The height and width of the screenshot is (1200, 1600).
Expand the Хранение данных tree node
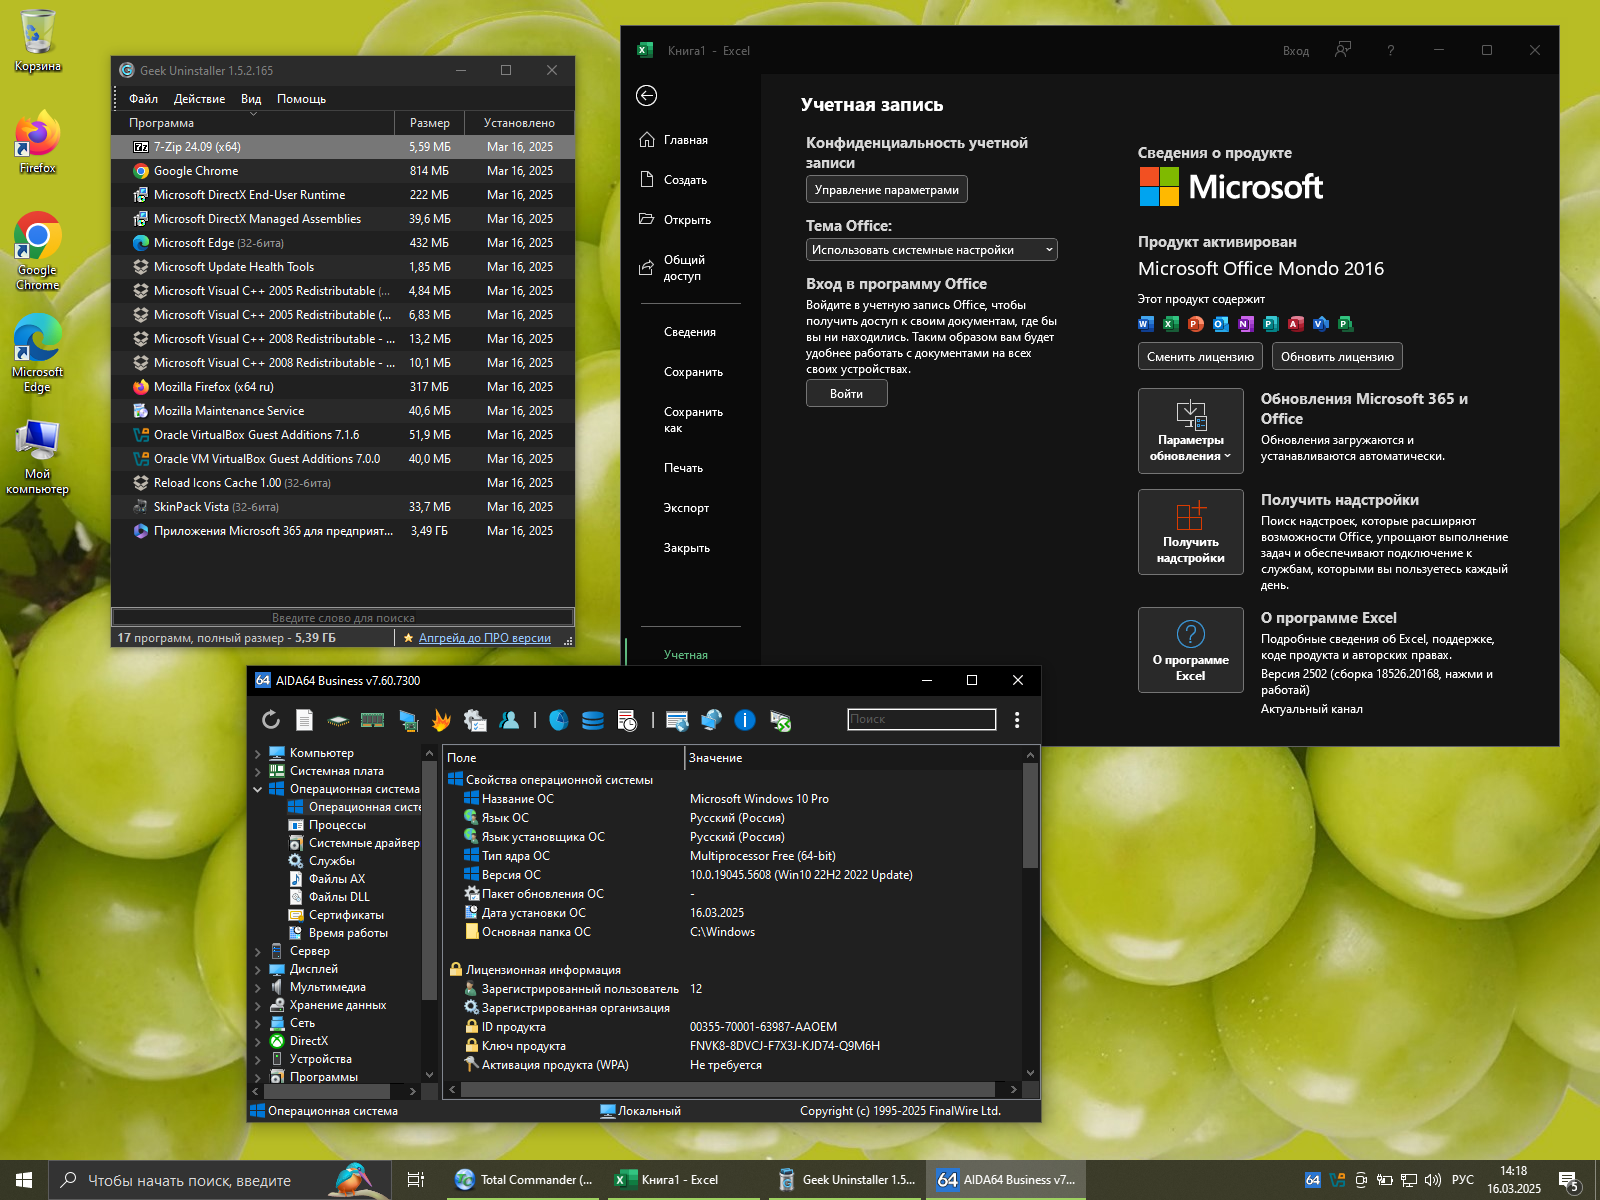[x=258, y=1006]
